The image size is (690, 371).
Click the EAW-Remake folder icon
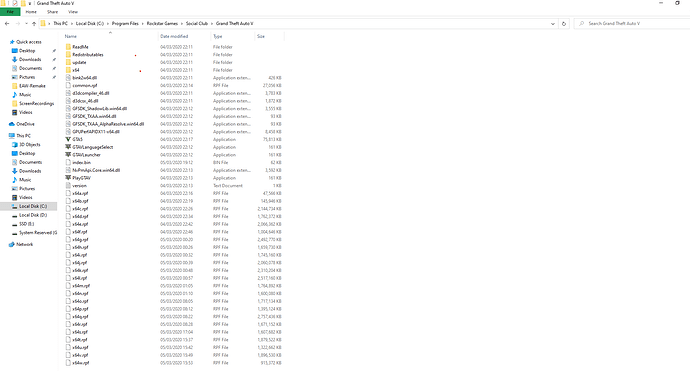15,86
